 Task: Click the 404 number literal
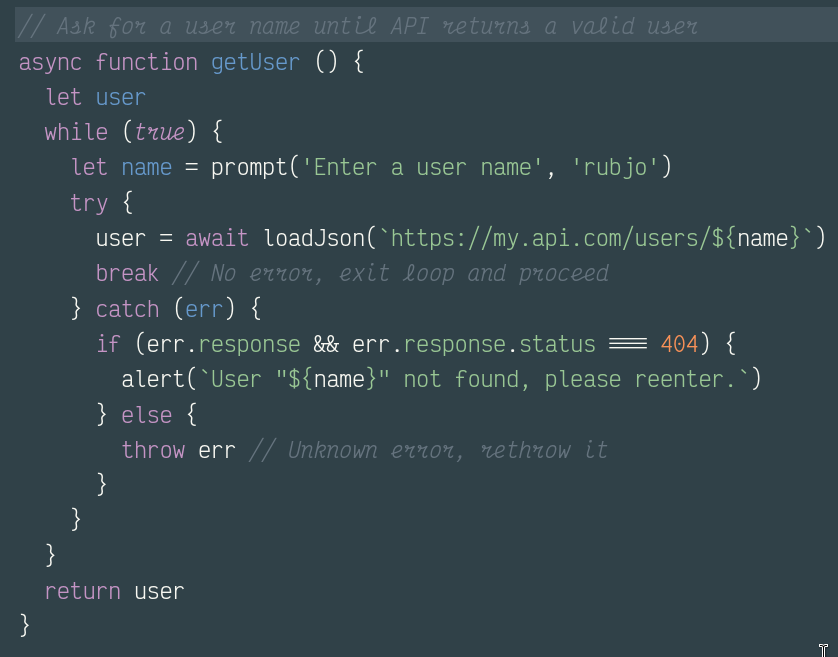click(x=679, y=344)
